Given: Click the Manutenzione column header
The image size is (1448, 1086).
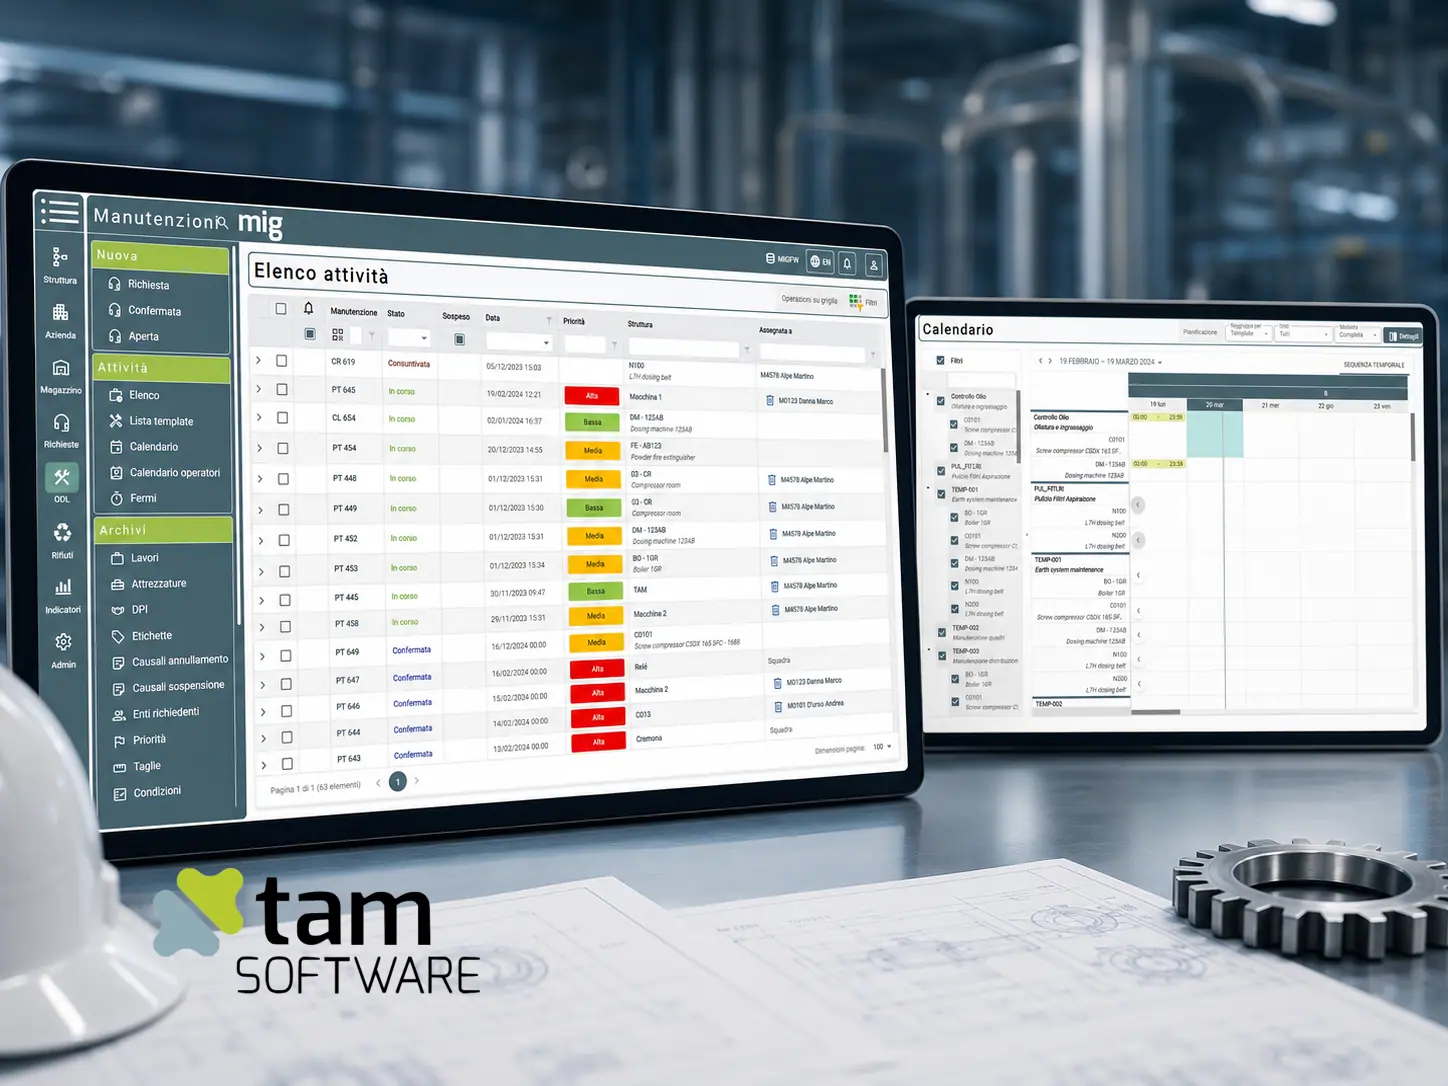Looking at the screenshot, I should [354, 312].
